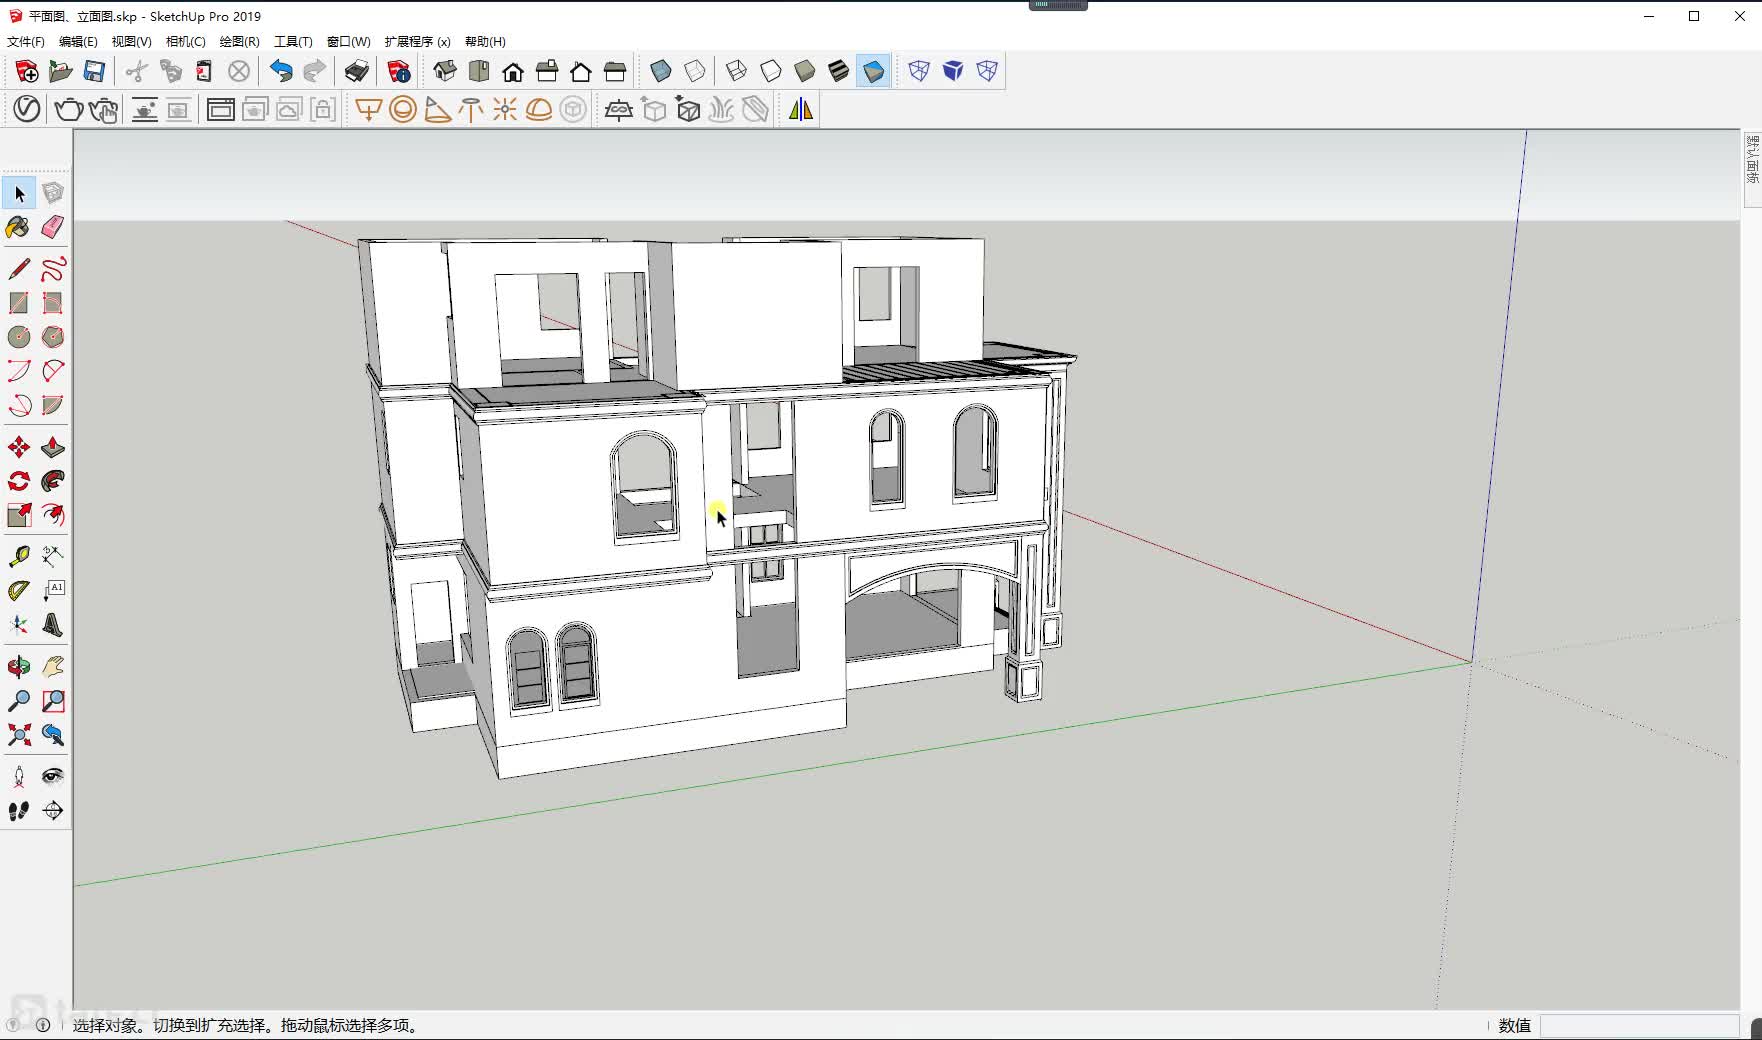Select the Circle tool
Viewport: 1762px width, 1040px height.
18,337
